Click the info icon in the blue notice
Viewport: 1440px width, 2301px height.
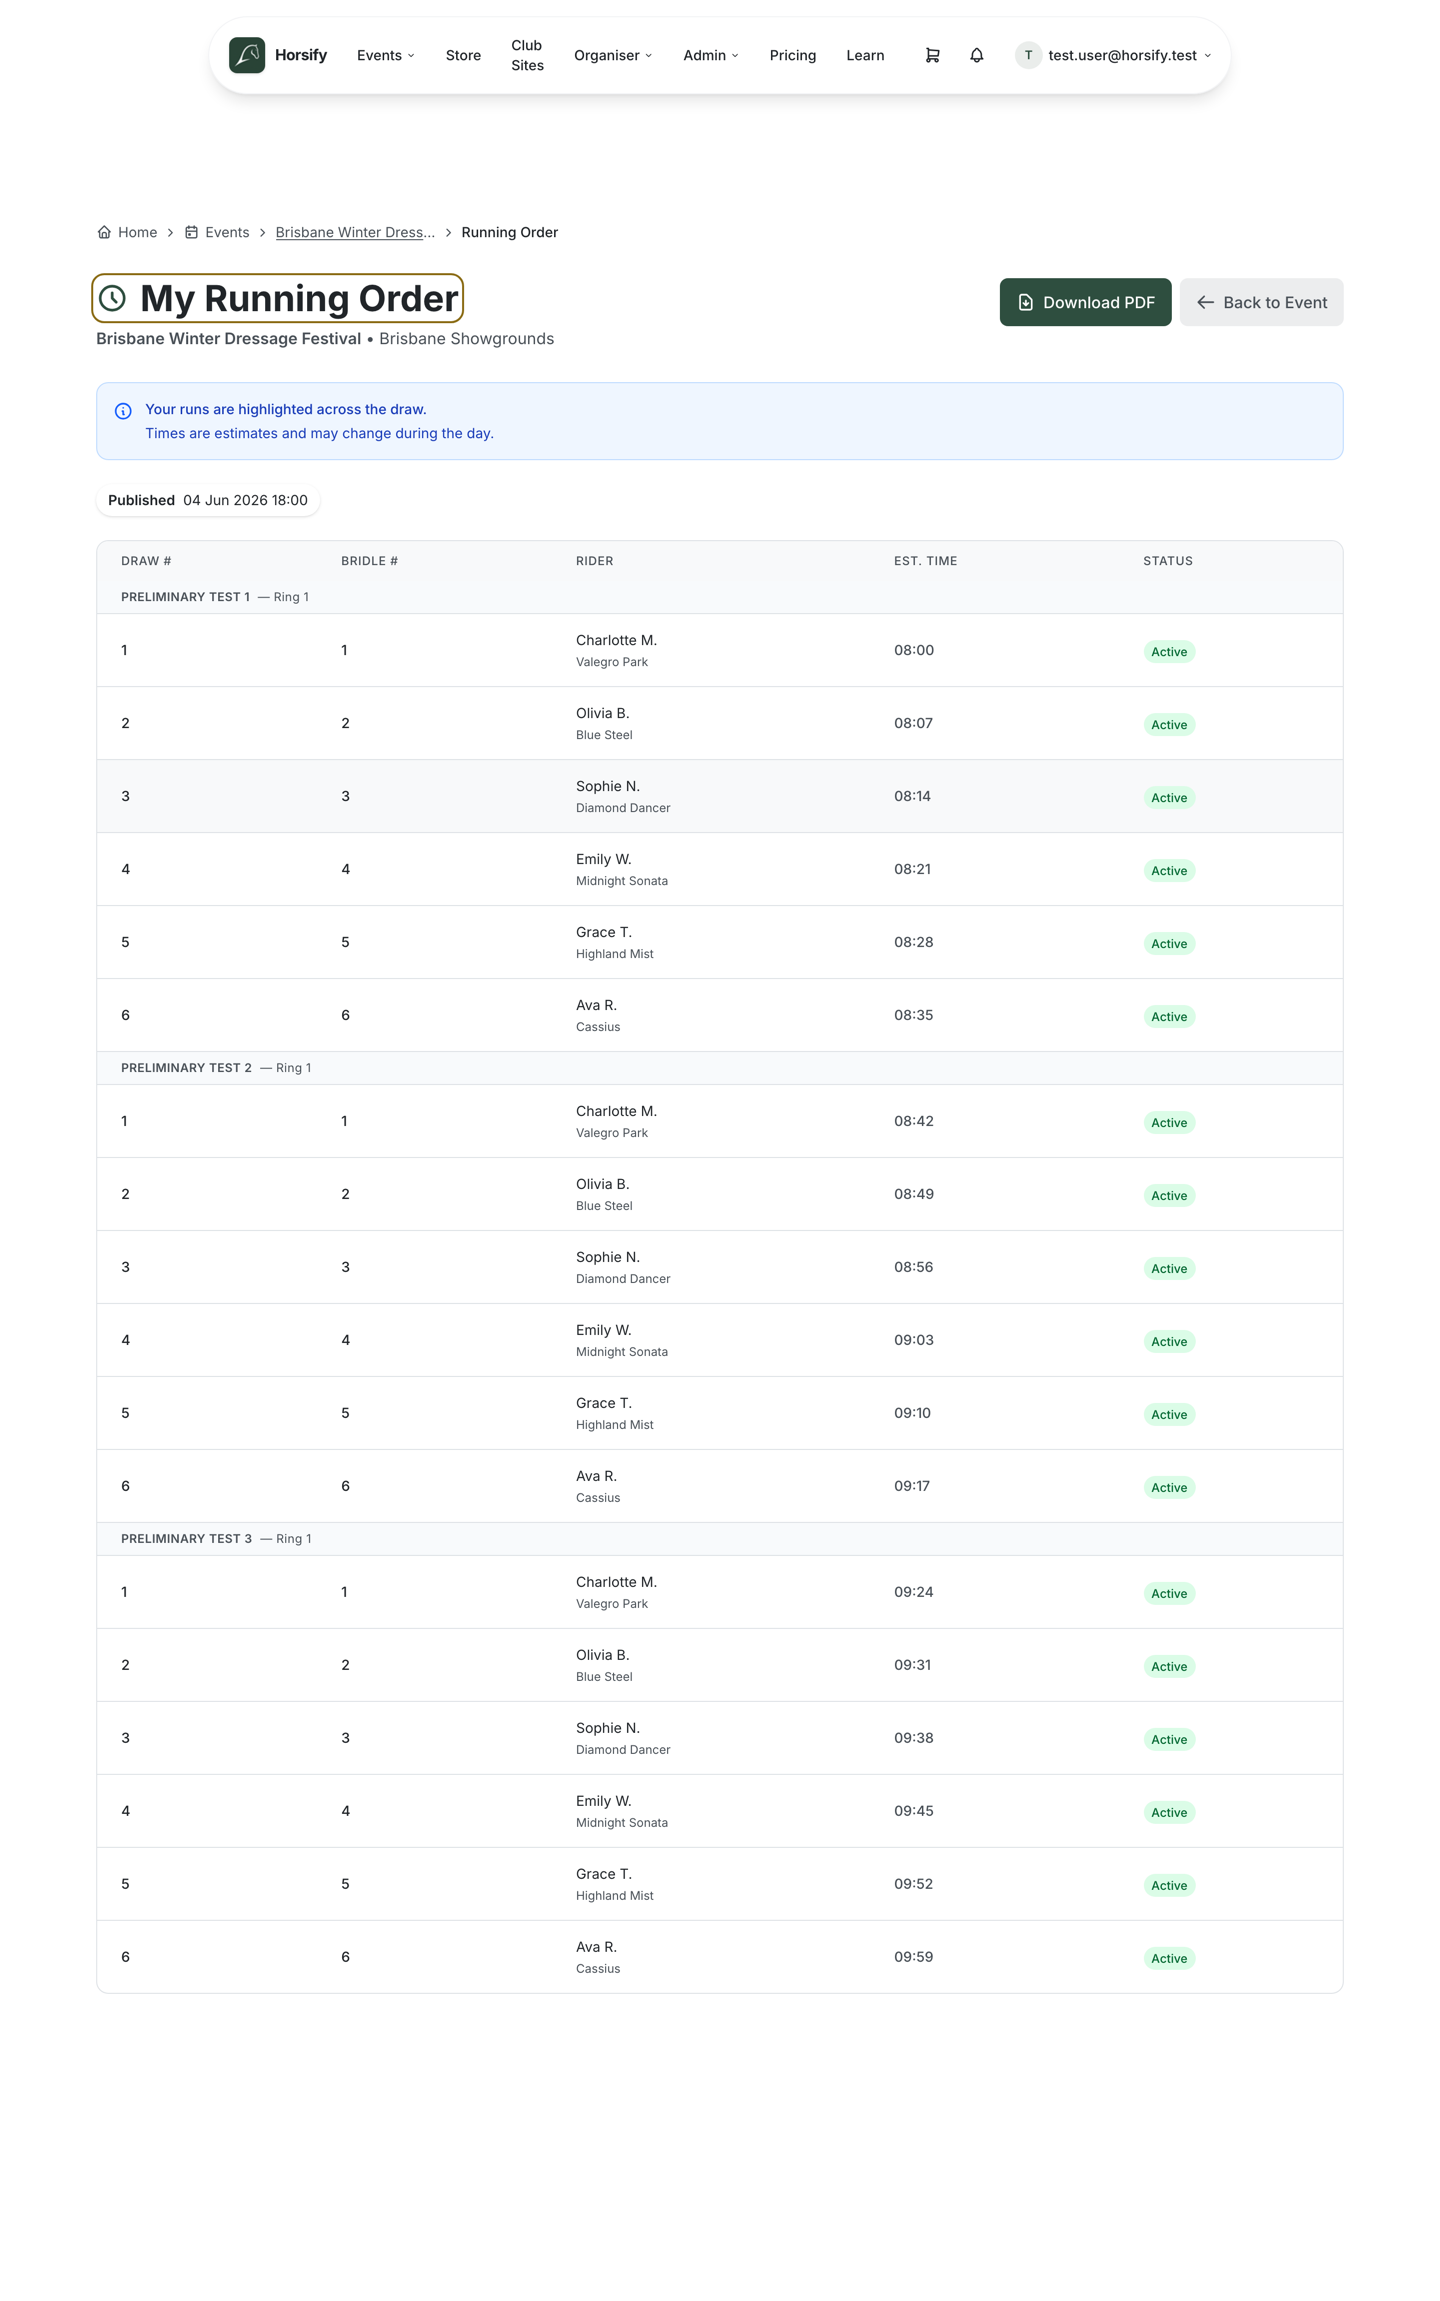pos(123,411)
